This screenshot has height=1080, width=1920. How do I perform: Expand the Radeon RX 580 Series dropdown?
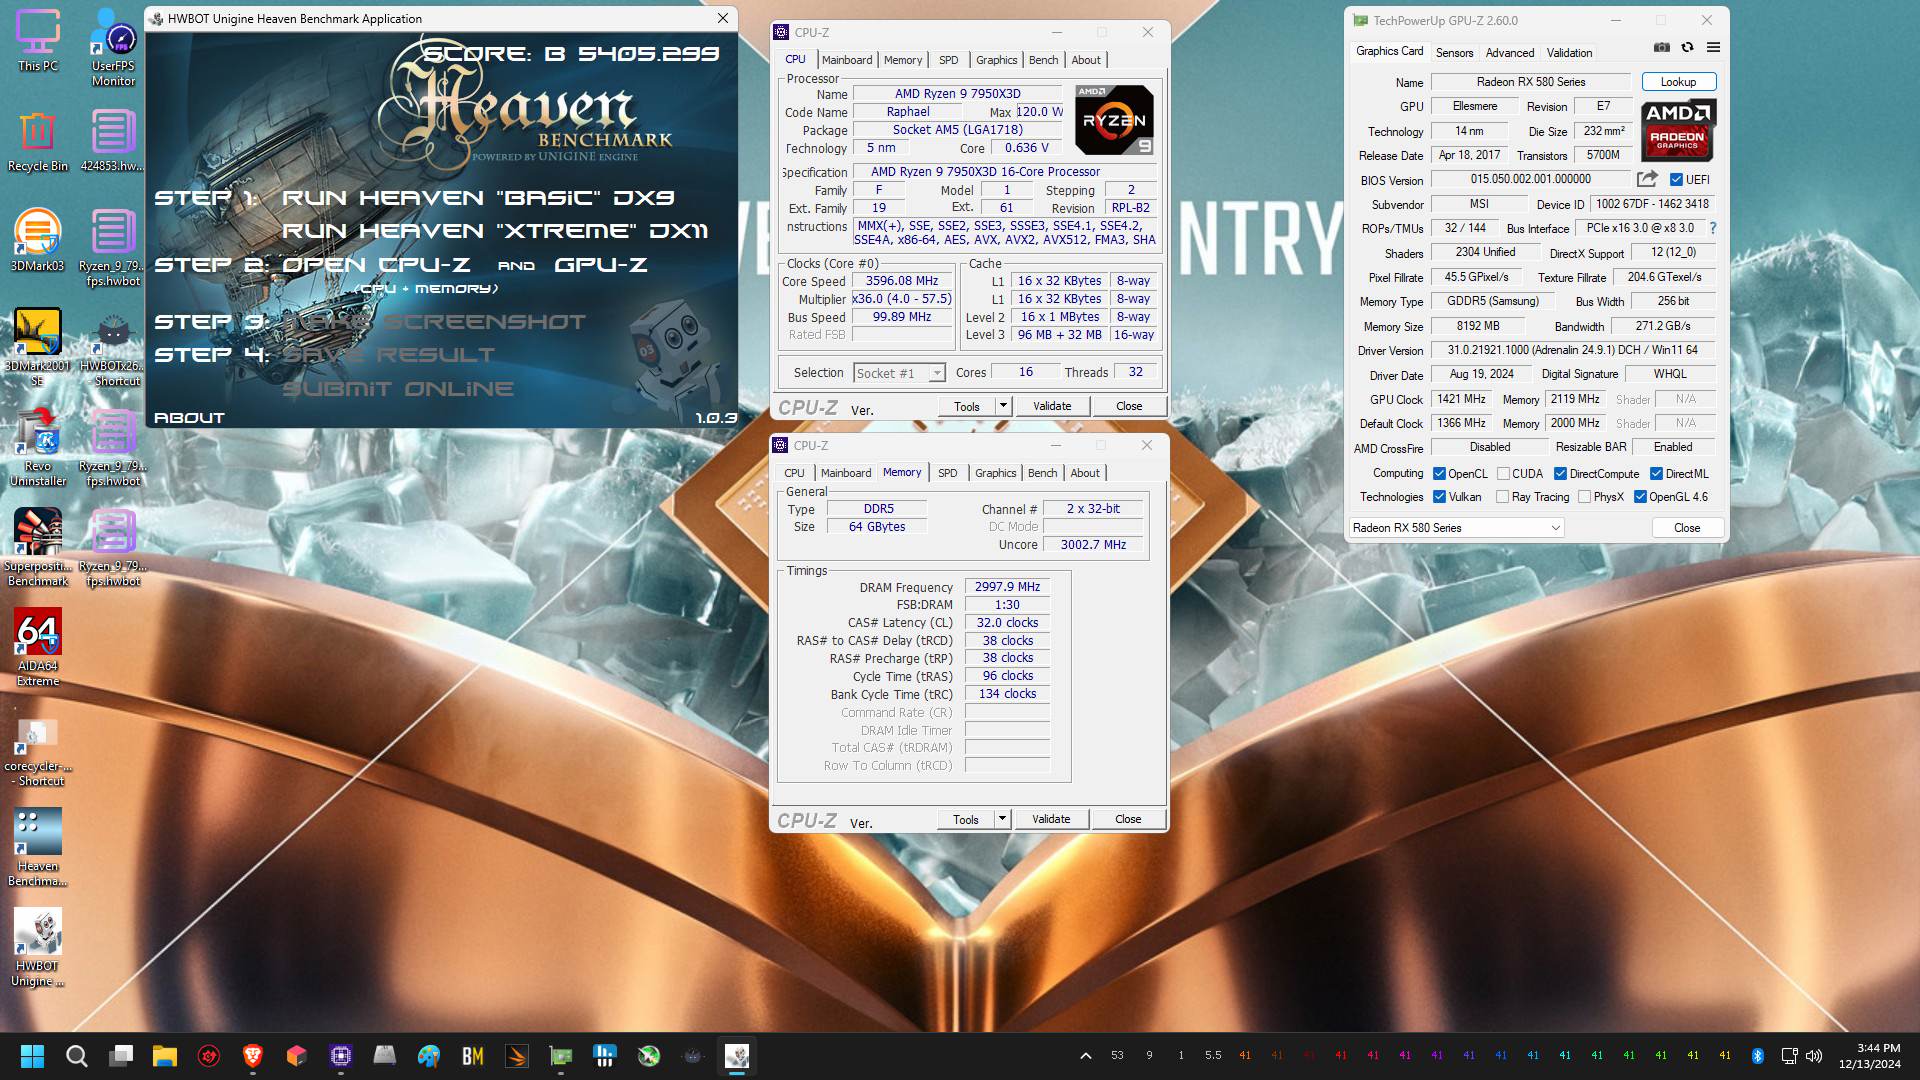tap(1456, 528)
